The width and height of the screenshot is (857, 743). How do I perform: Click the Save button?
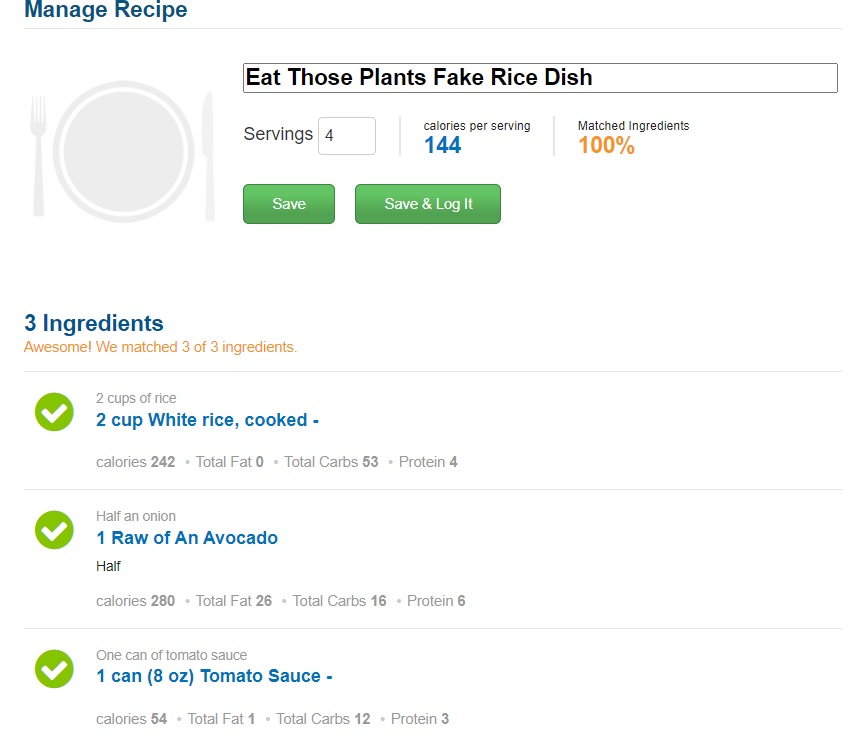tap(289, 204)
